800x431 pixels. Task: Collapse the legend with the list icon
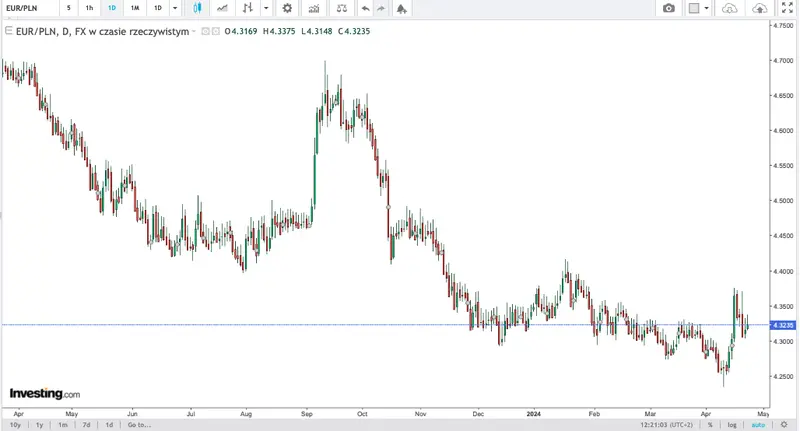(8, 31)
